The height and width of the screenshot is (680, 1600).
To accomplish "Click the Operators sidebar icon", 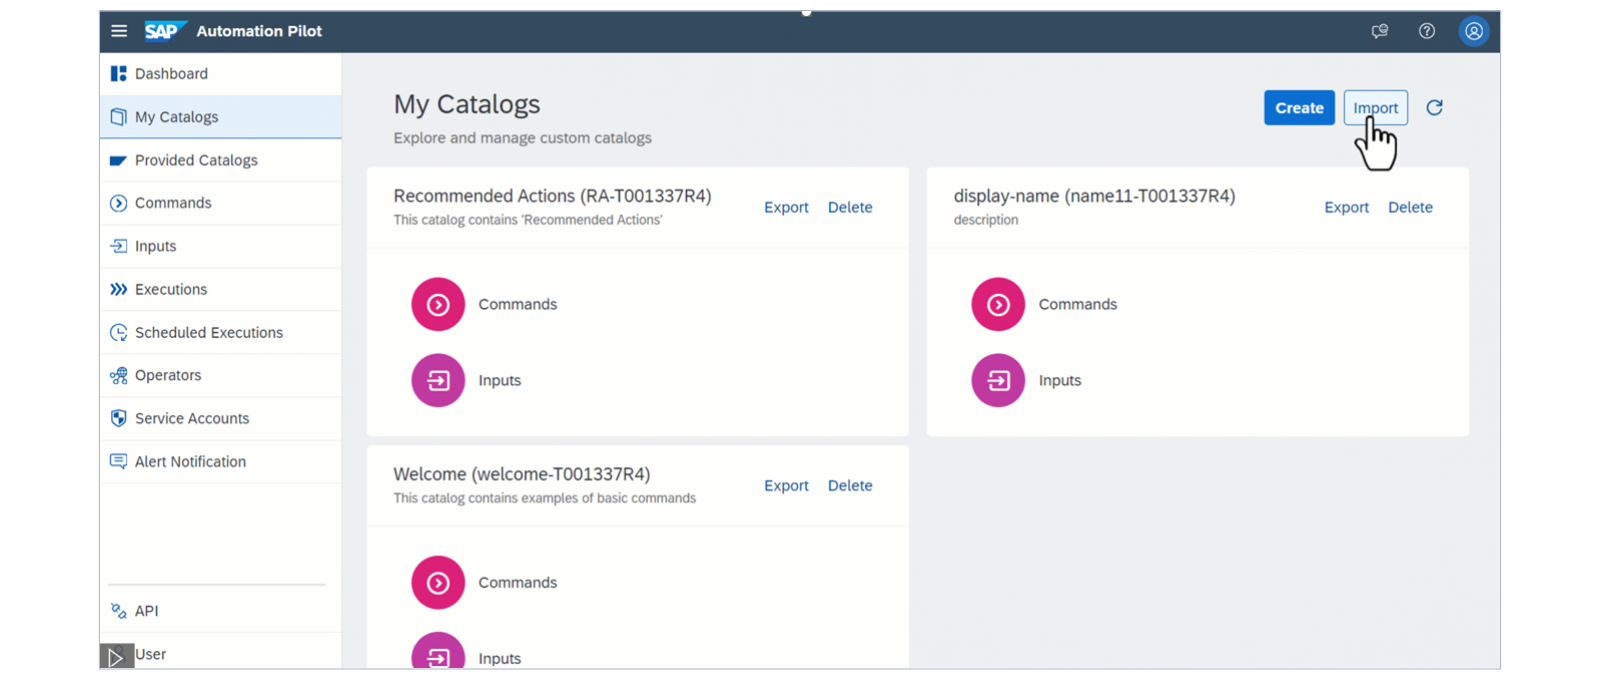I will coord(118,375).
